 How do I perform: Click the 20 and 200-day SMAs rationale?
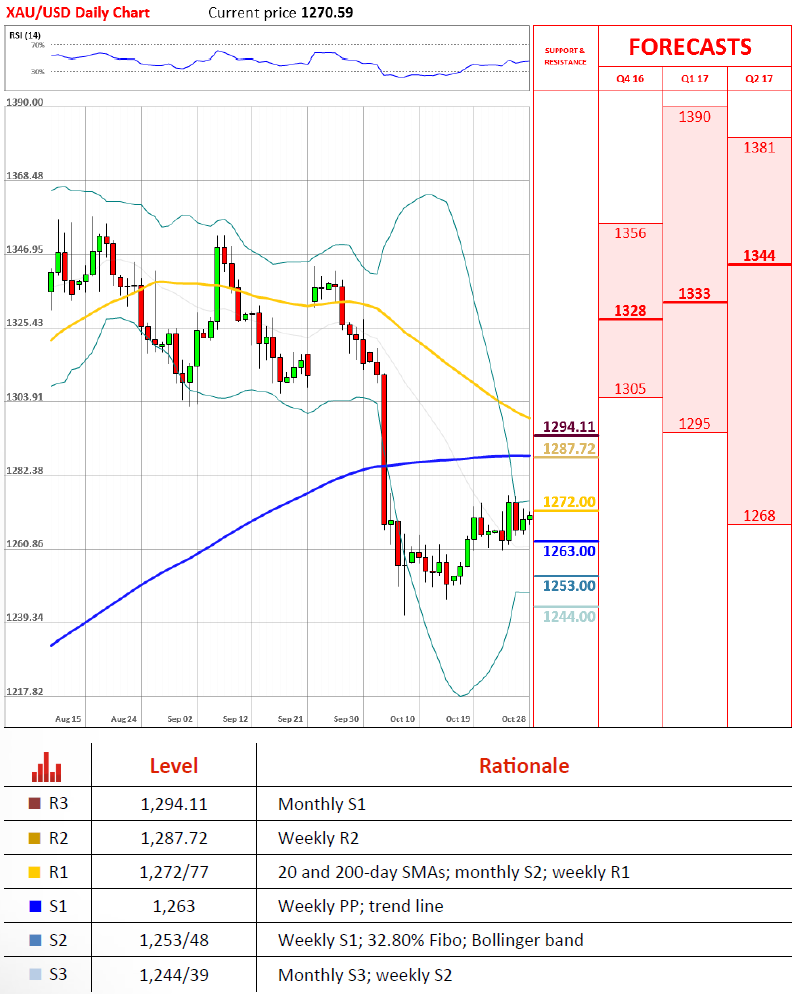coord(454,872)
